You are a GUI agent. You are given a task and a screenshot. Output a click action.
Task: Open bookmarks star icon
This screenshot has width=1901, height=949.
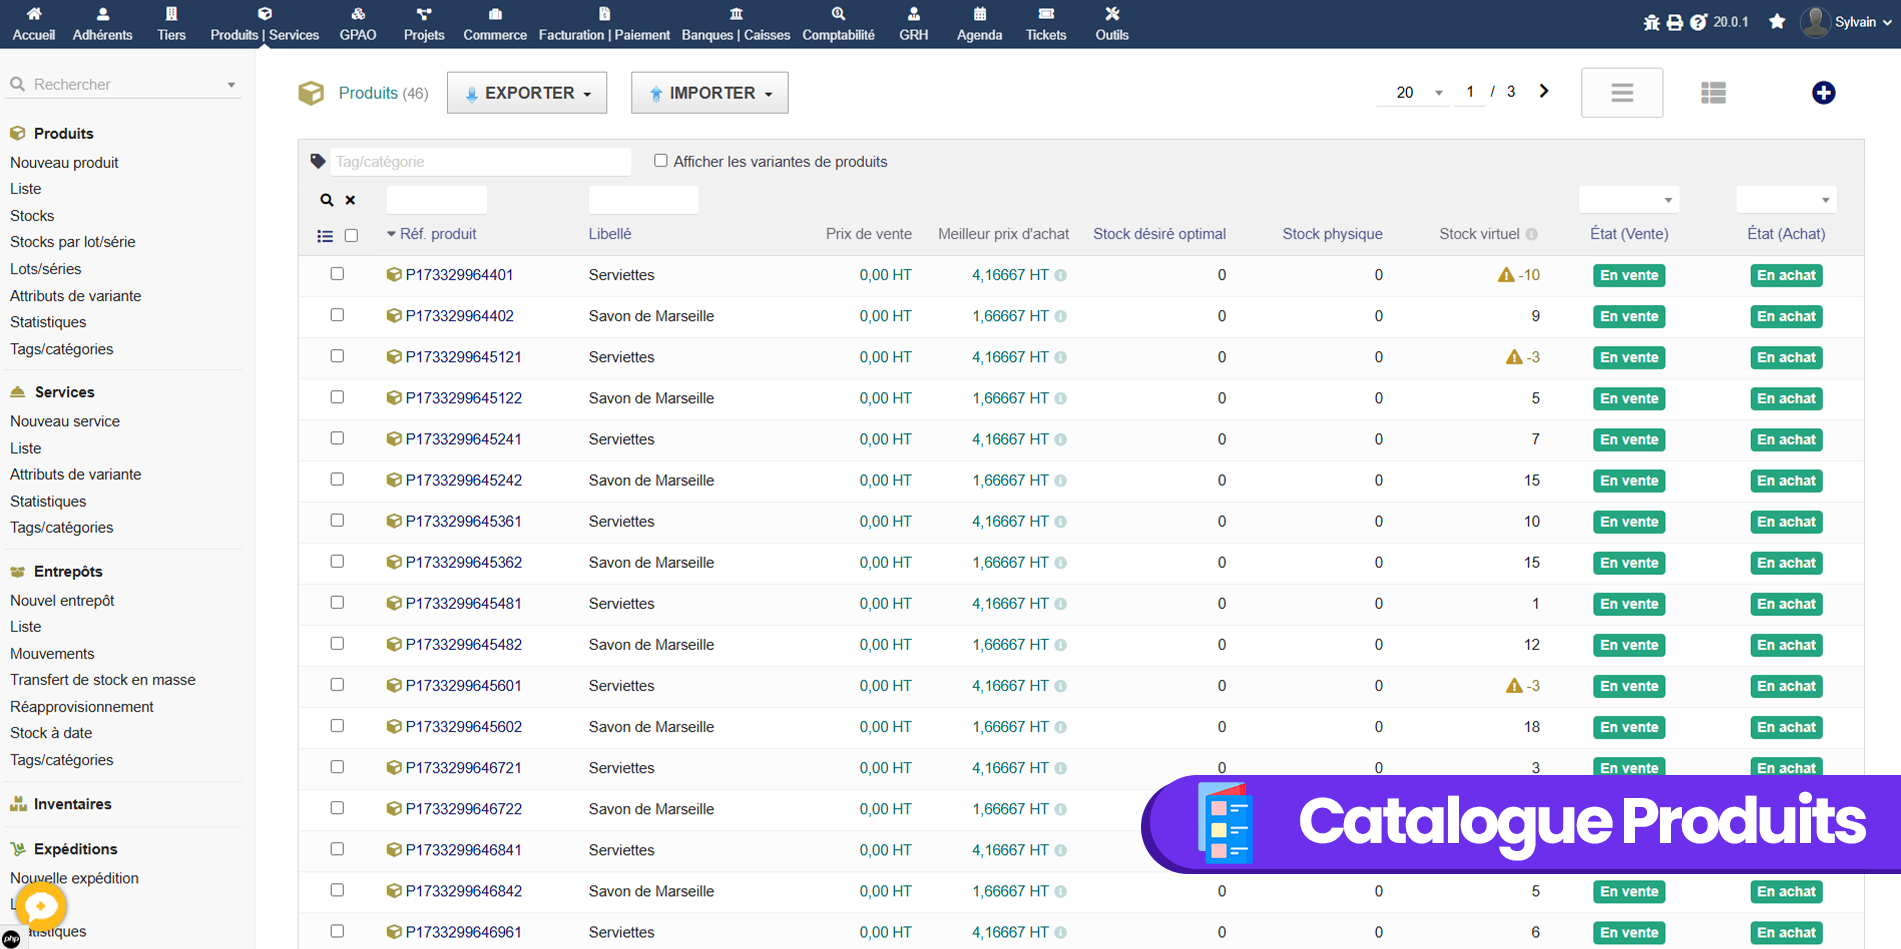[x=1777, y=22]
